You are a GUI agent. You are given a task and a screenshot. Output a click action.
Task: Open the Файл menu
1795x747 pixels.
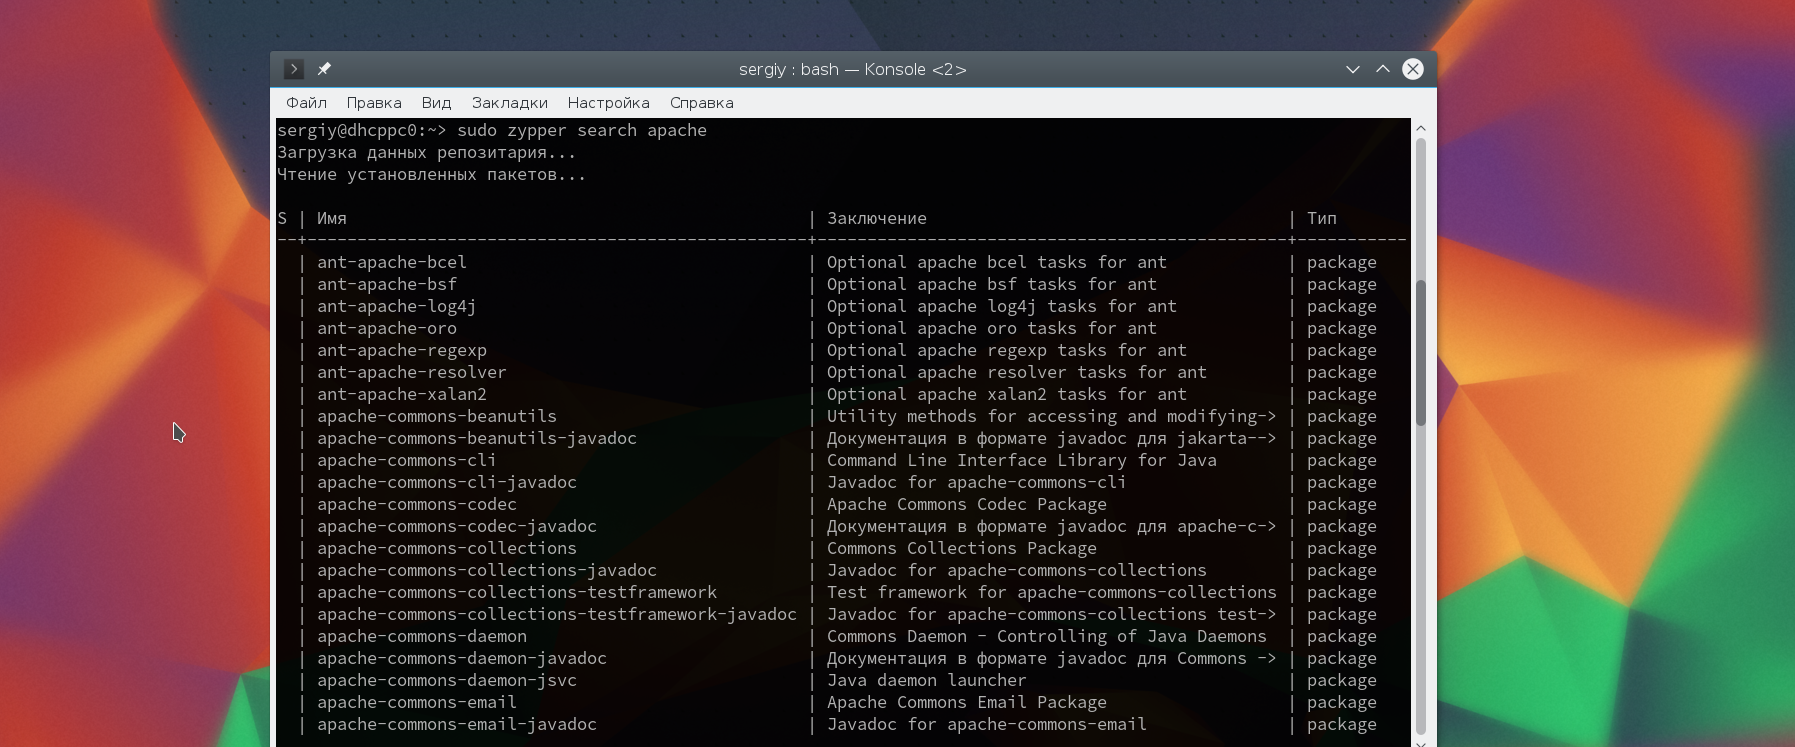(306, 103)
